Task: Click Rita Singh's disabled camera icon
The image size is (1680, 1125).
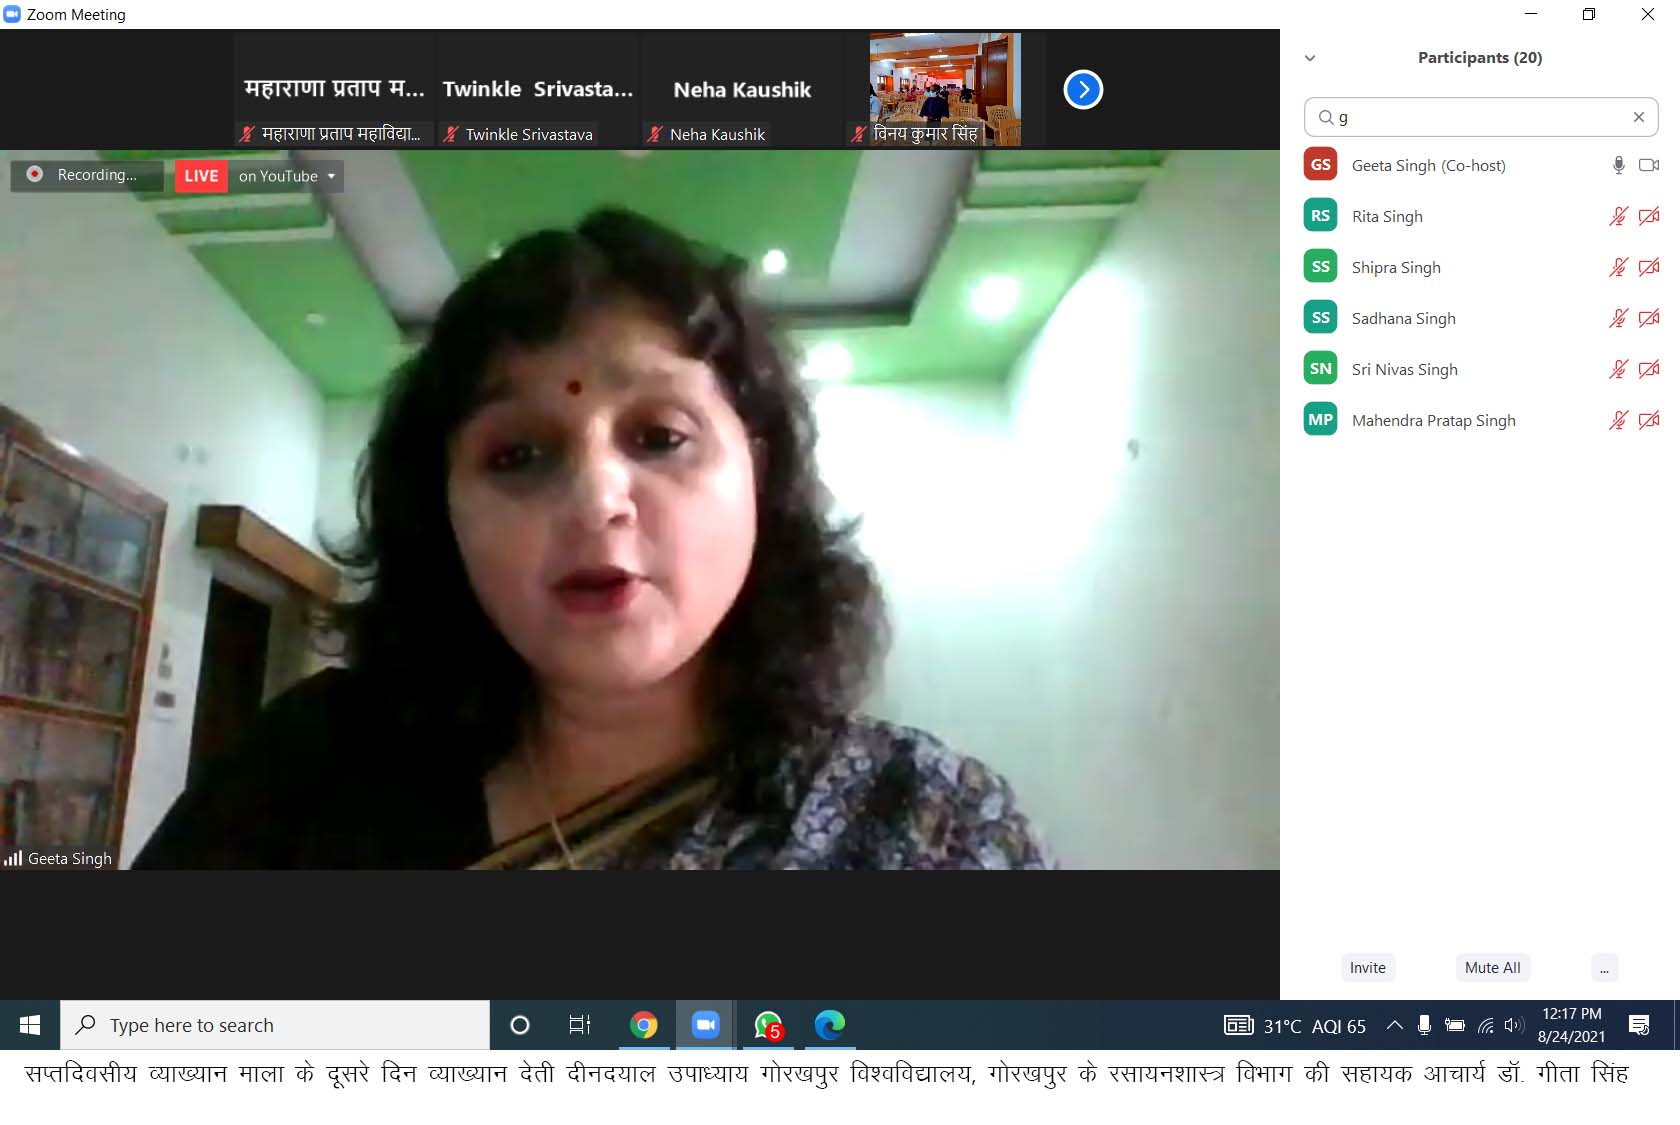Action: (x=1649, y=216)
